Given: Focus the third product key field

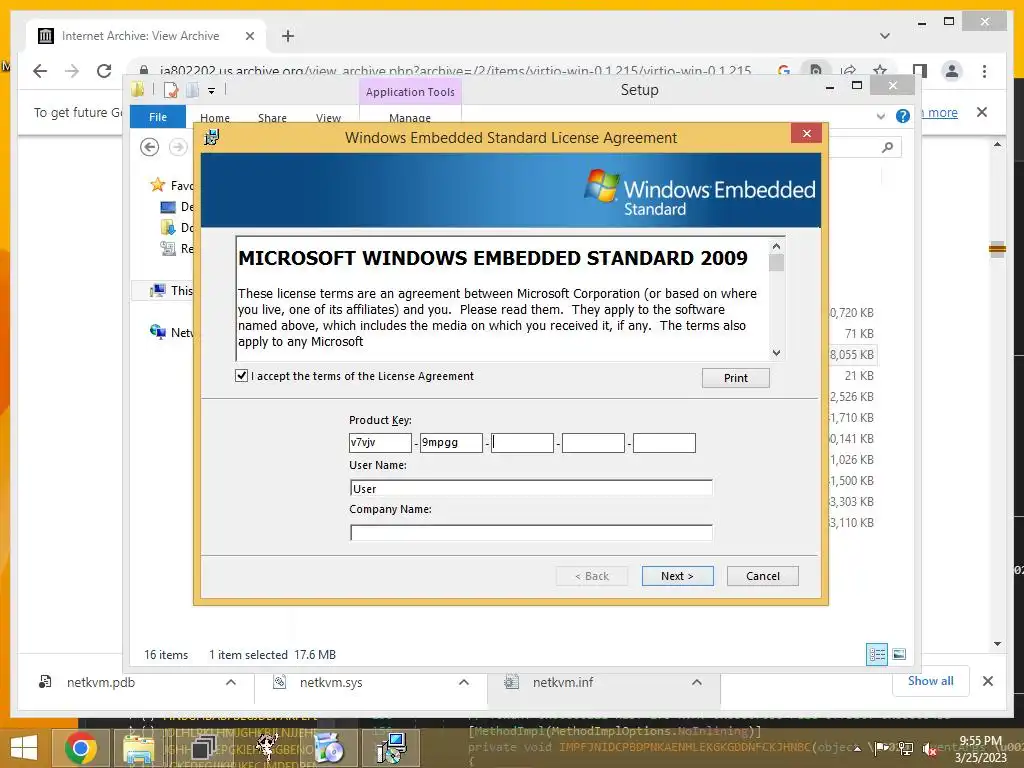Looking at the screenshot, I should pyautogui.click(x=522, y=443).
